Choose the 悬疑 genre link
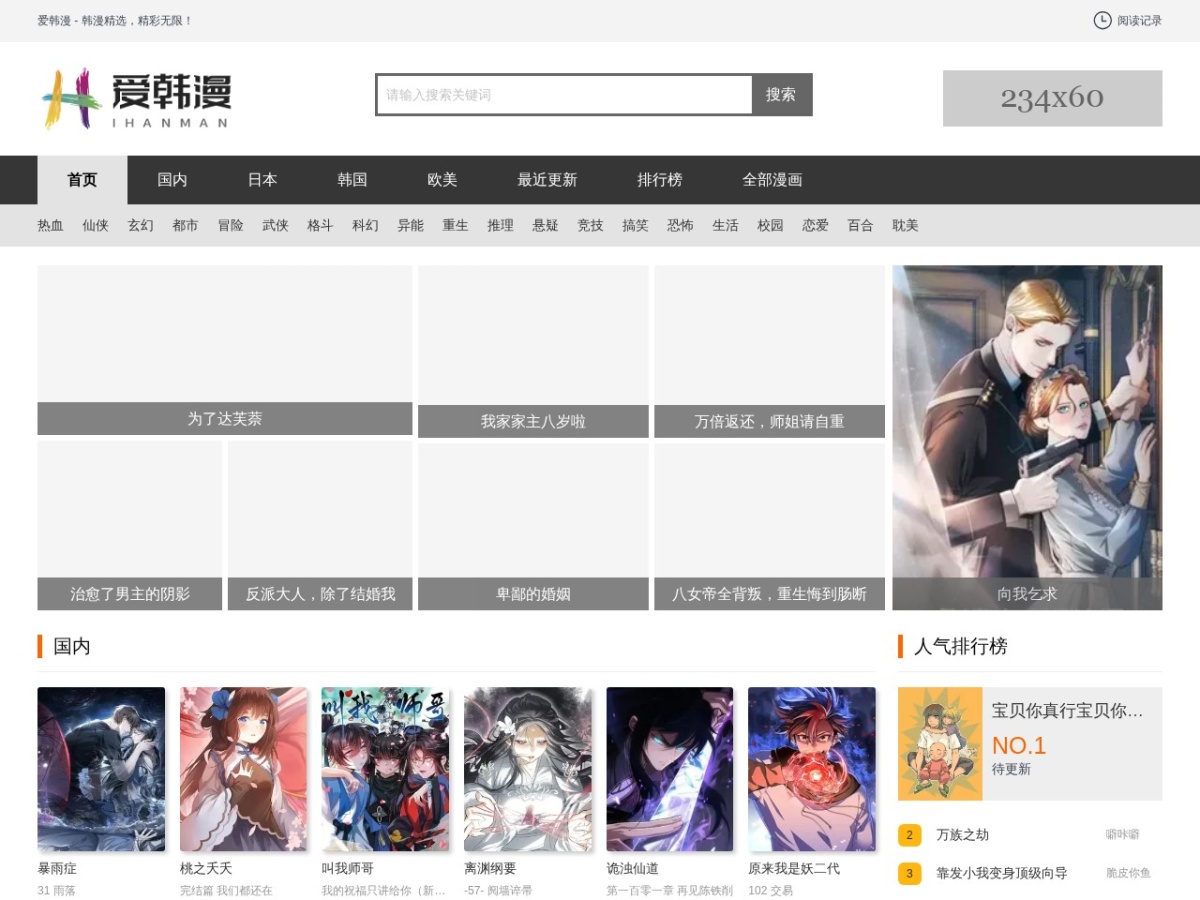The width and height of the screenshot is (1200, 900). [545, 226]
